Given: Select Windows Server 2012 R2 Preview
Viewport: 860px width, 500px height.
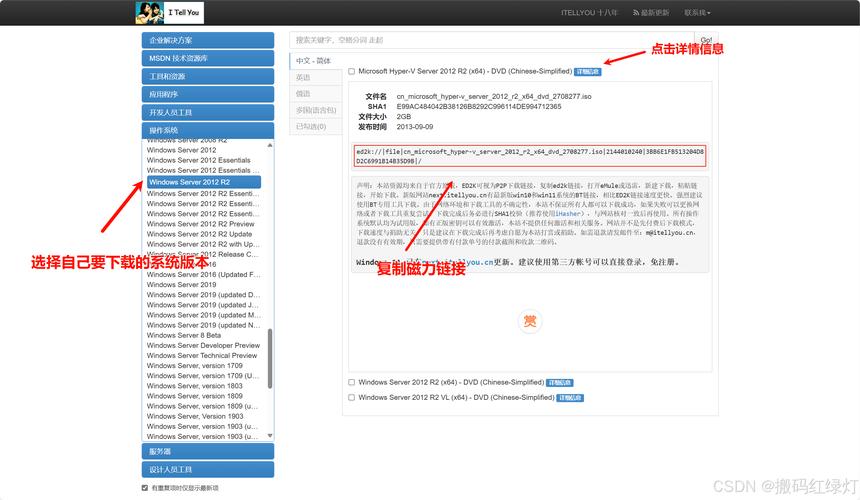Looking at the screenshot, I should 201,224.
